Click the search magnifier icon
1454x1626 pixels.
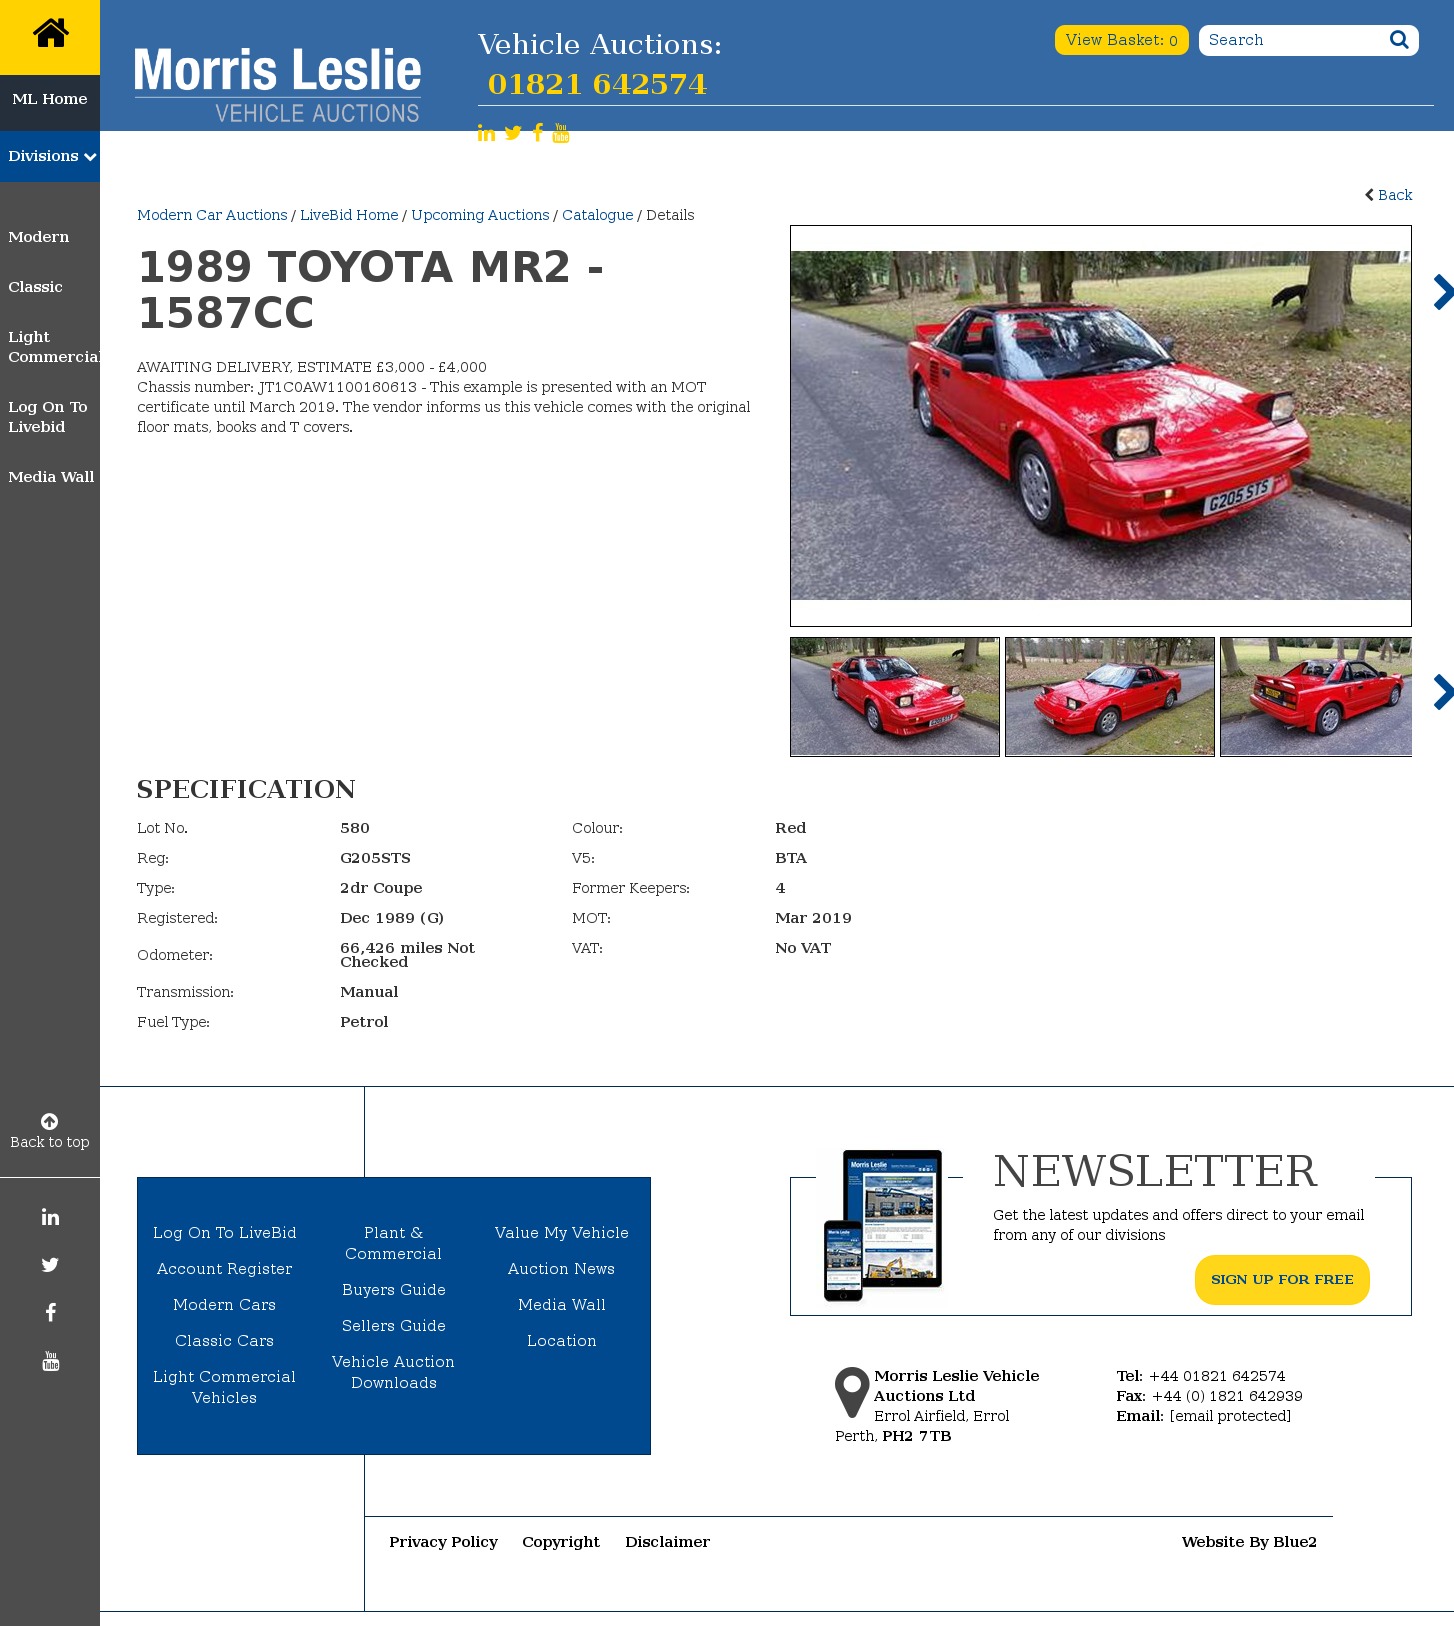pos(1399,39)
